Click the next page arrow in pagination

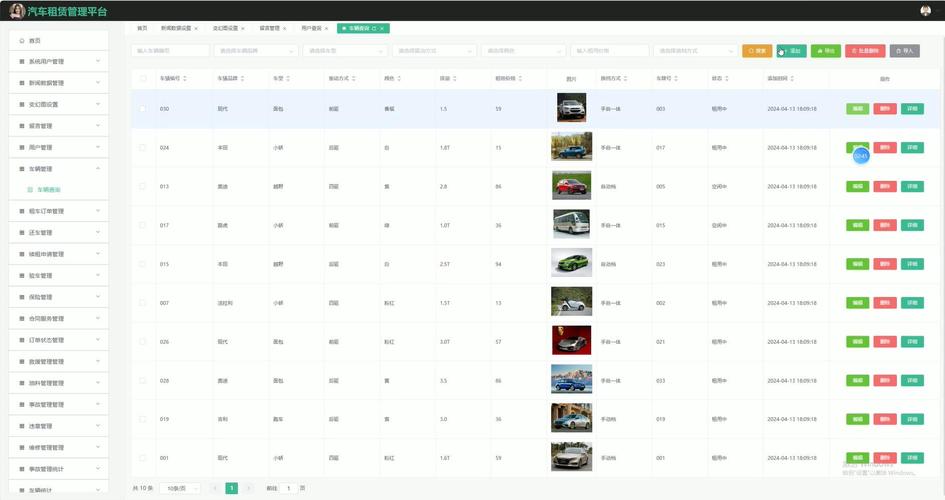[x=248, y=488]
